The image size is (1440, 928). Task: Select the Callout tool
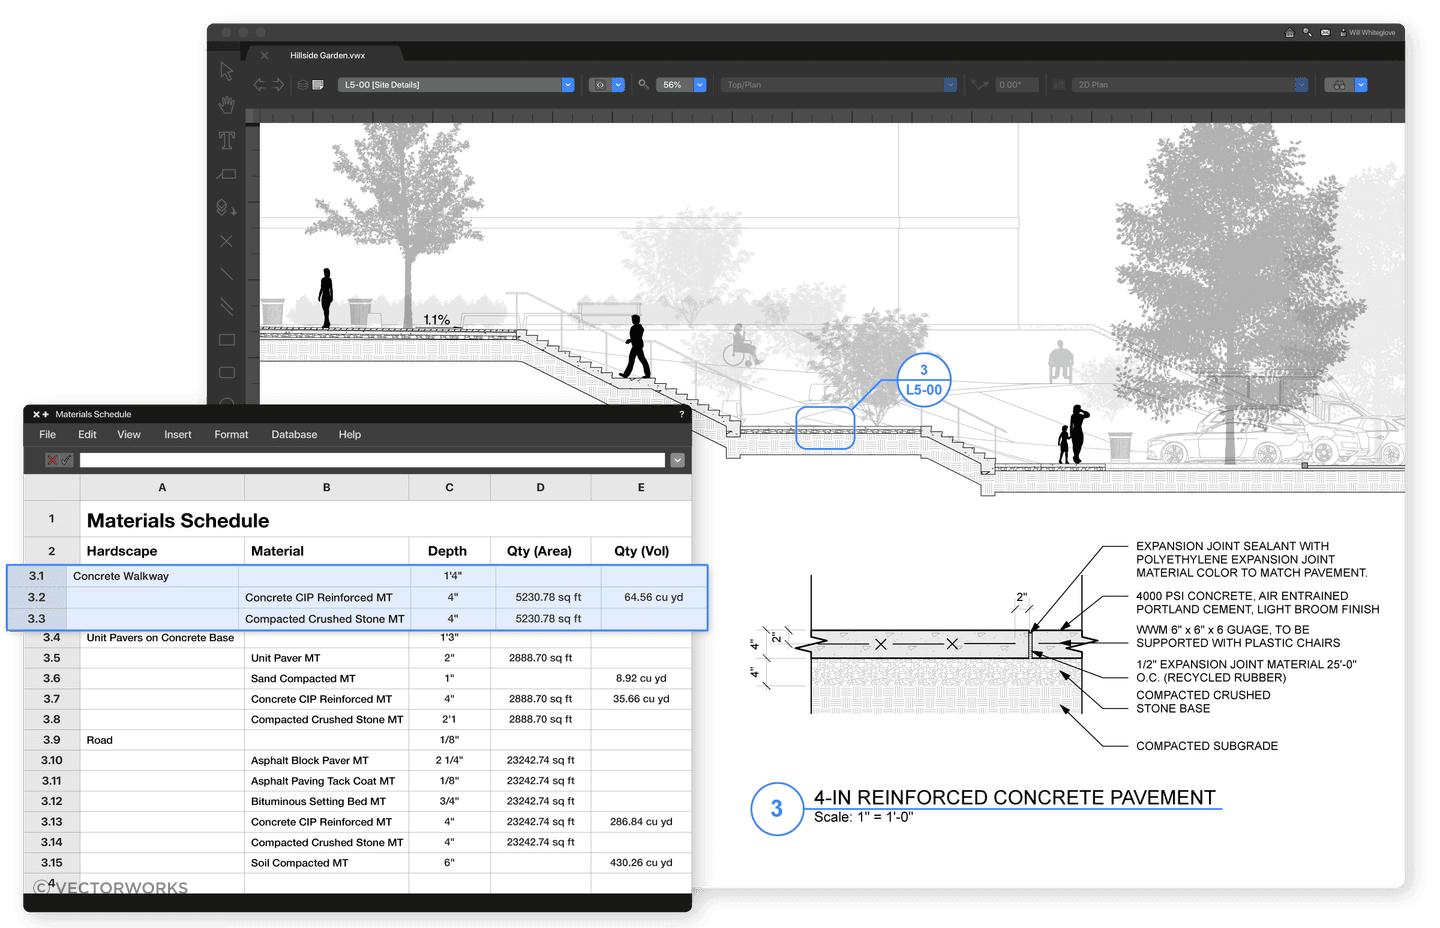[x=227, y=174]
